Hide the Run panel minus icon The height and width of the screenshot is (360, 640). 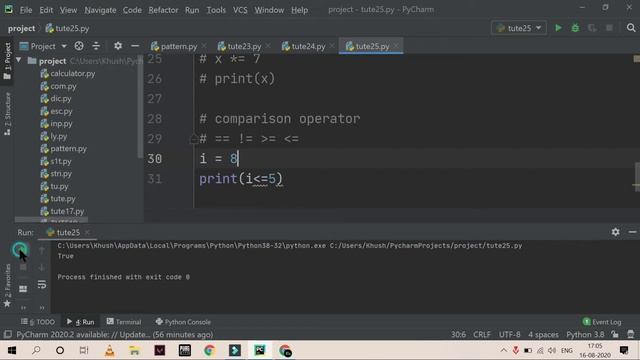coord(632,232)
